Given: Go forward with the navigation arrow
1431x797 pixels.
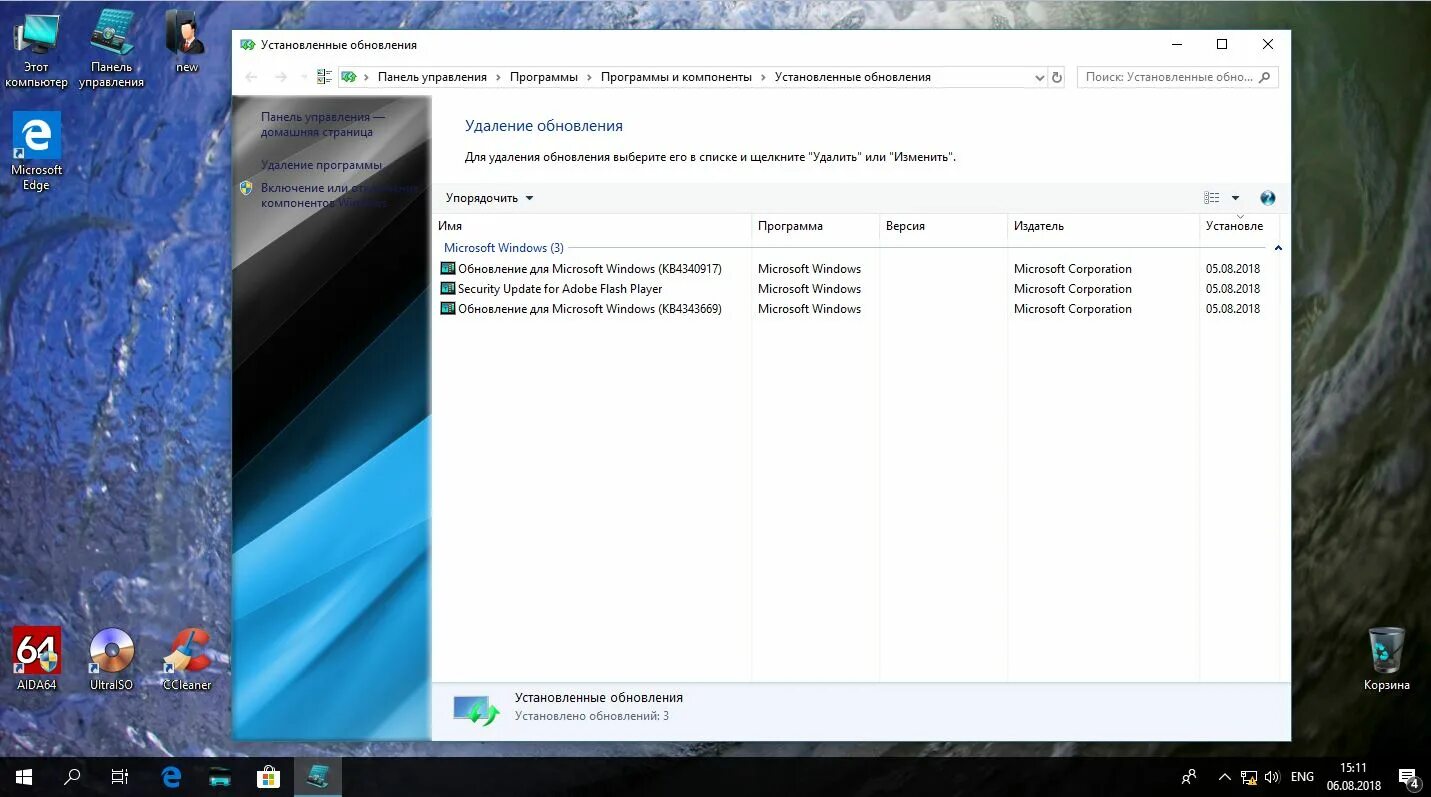Looking at the screenshot, I should point(281,77).
